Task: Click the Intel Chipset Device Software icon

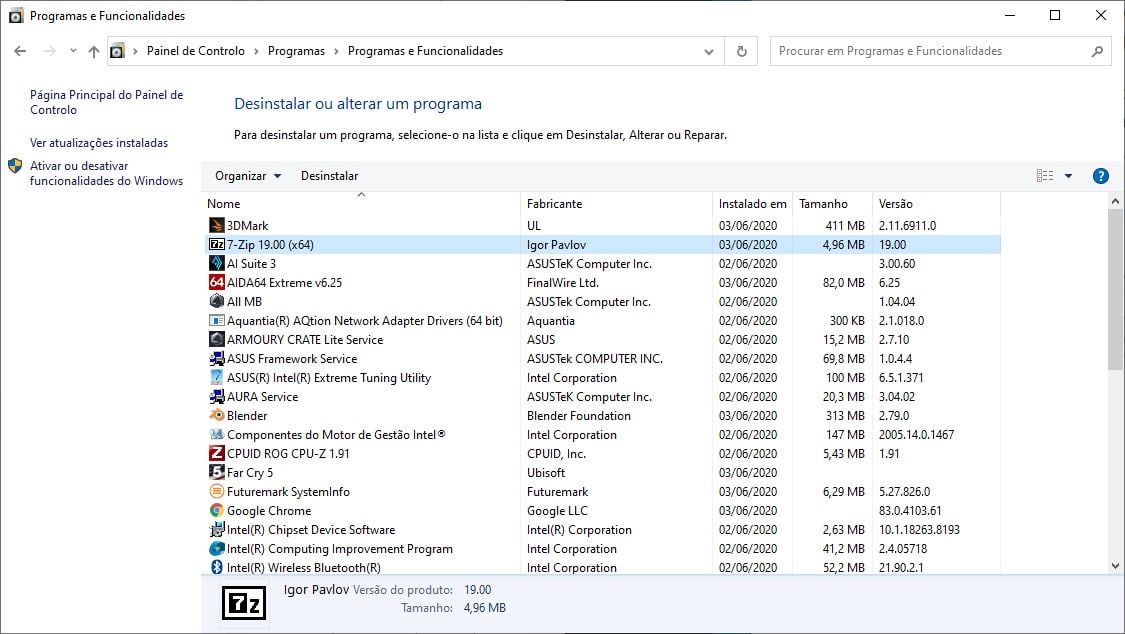Action: point(216,529)
